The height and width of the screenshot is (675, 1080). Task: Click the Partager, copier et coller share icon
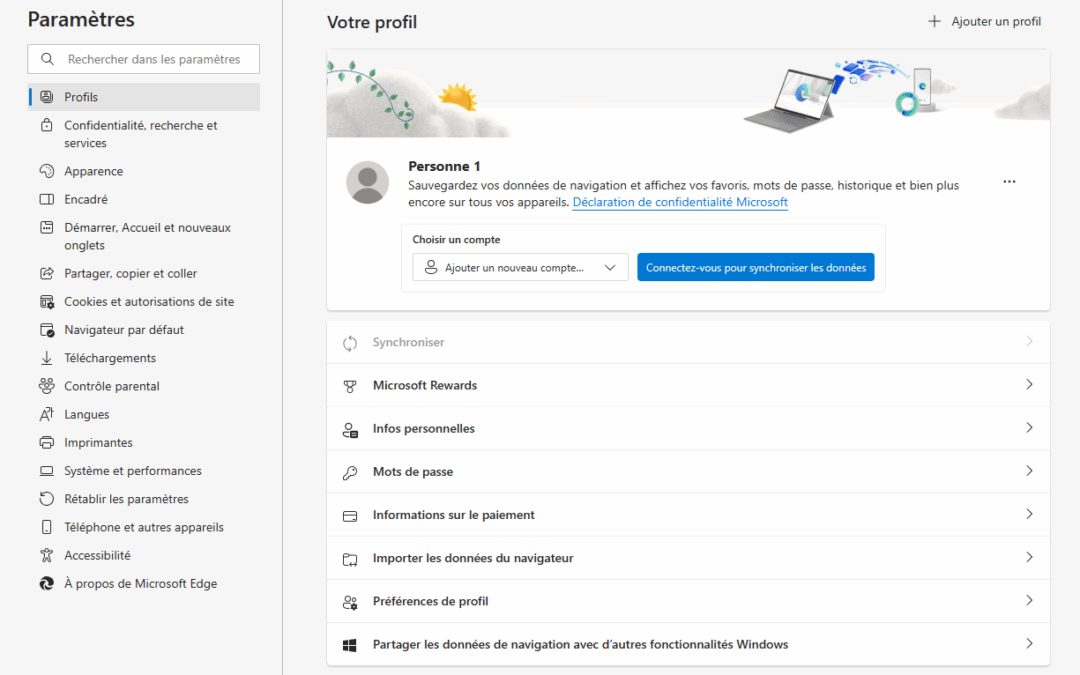(46, 273)
